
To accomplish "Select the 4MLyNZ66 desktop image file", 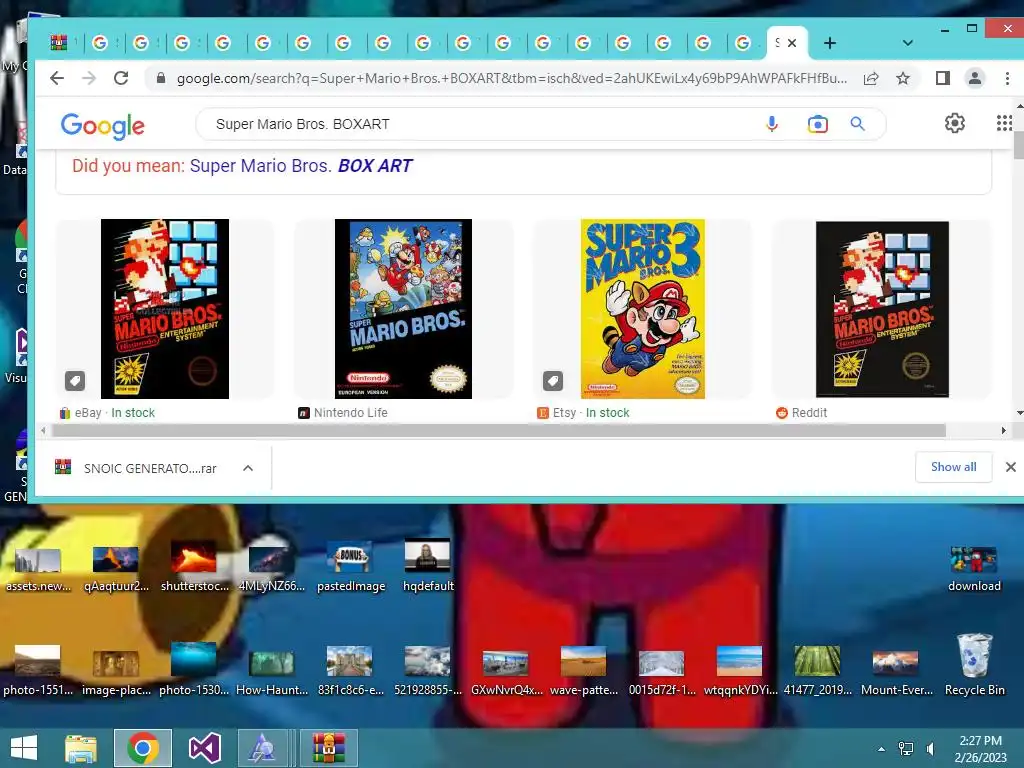I will tap(272, 570).
